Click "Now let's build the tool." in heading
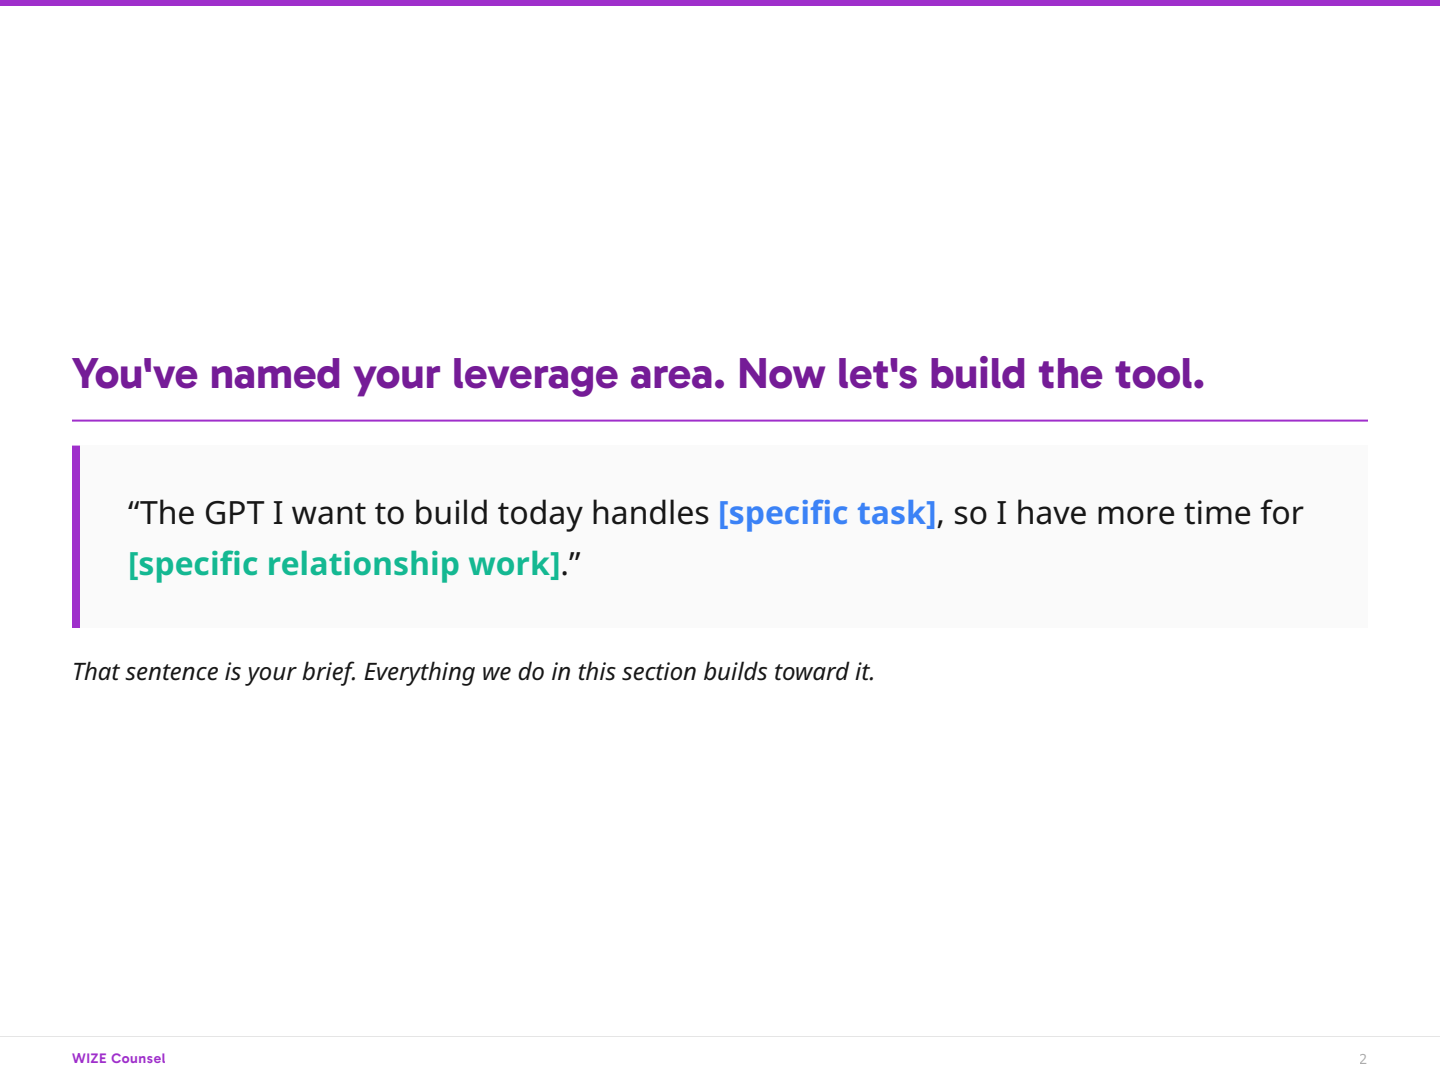The image size is (1440, 1080). coord(970,375)
